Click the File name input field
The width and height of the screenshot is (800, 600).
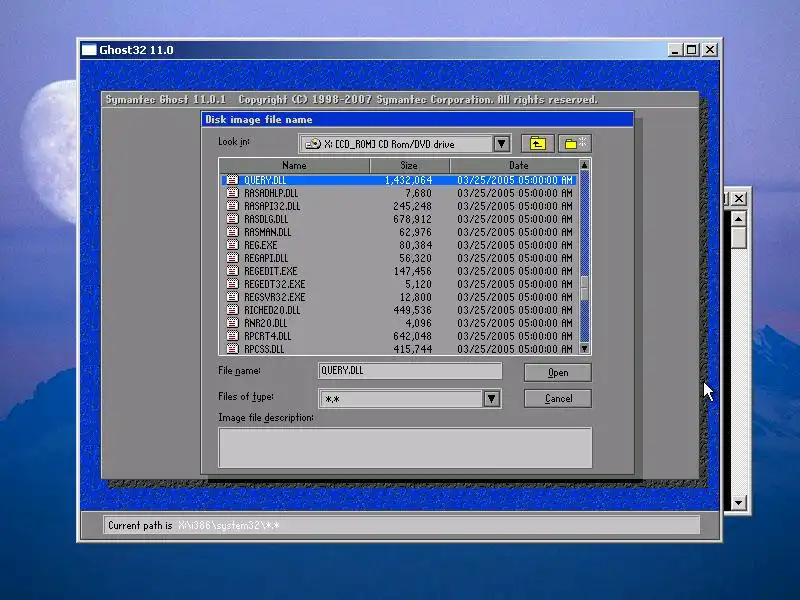(410, 371)
